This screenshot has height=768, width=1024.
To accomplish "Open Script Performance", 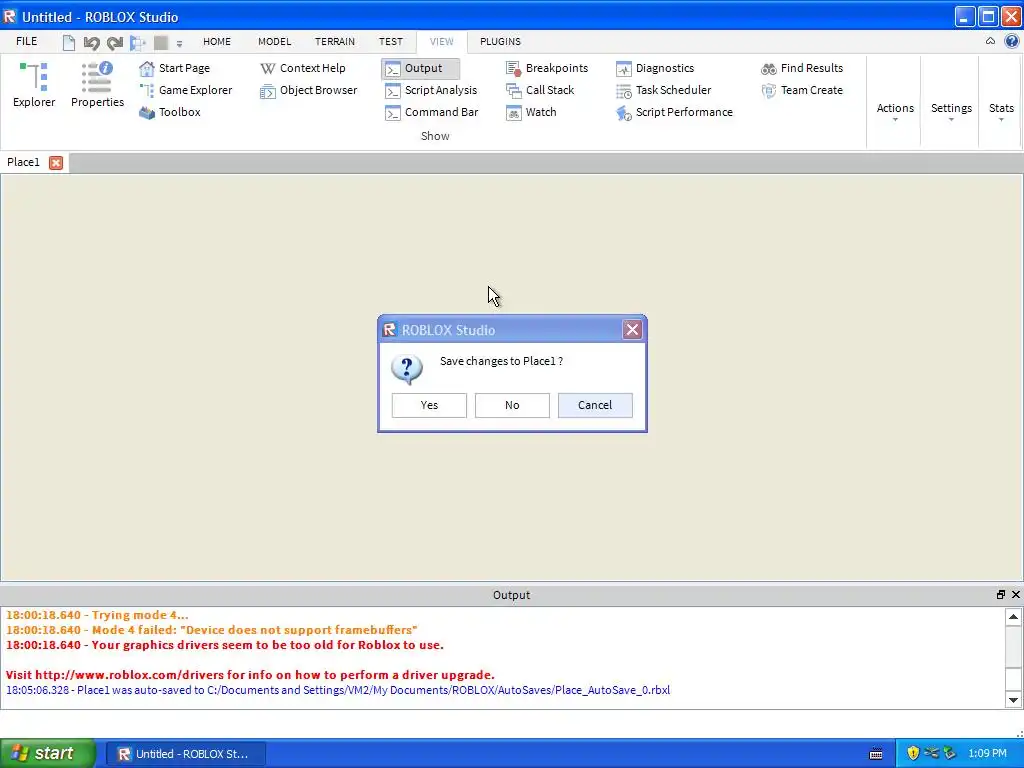I will tap(675, 112).
